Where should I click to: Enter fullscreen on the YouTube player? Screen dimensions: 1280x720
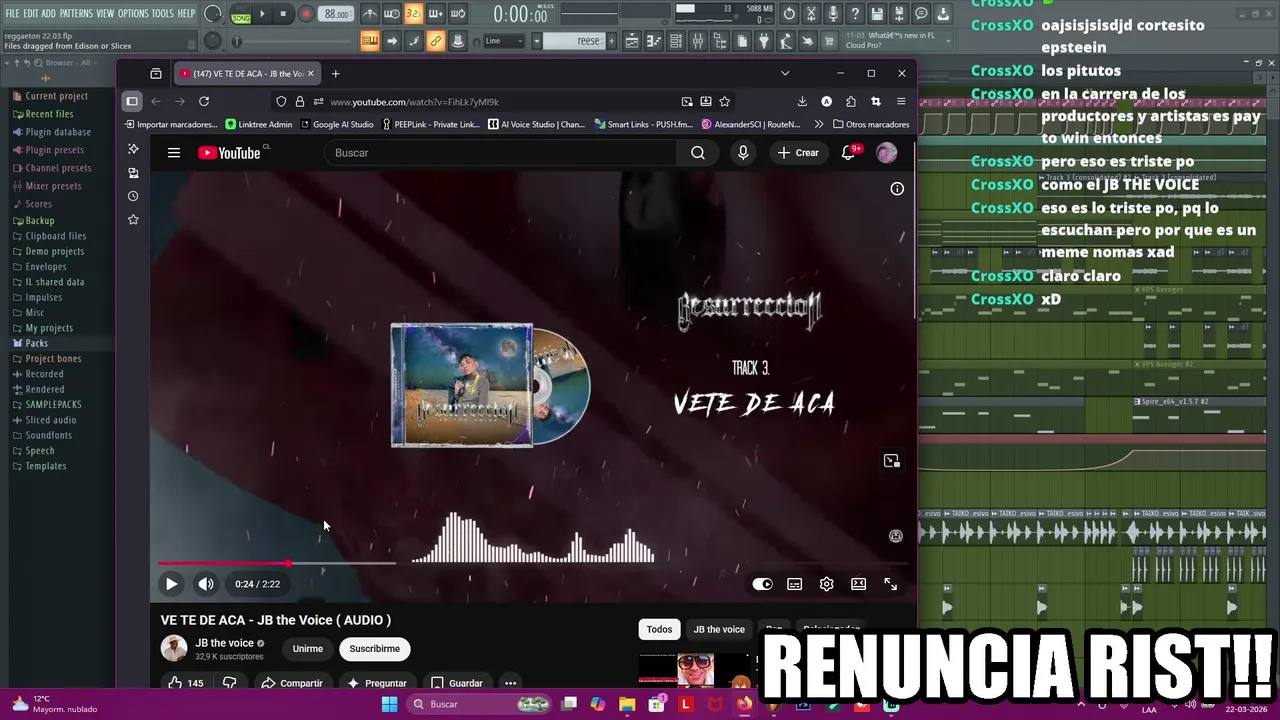pyautogui.click(x=890, y=584)
